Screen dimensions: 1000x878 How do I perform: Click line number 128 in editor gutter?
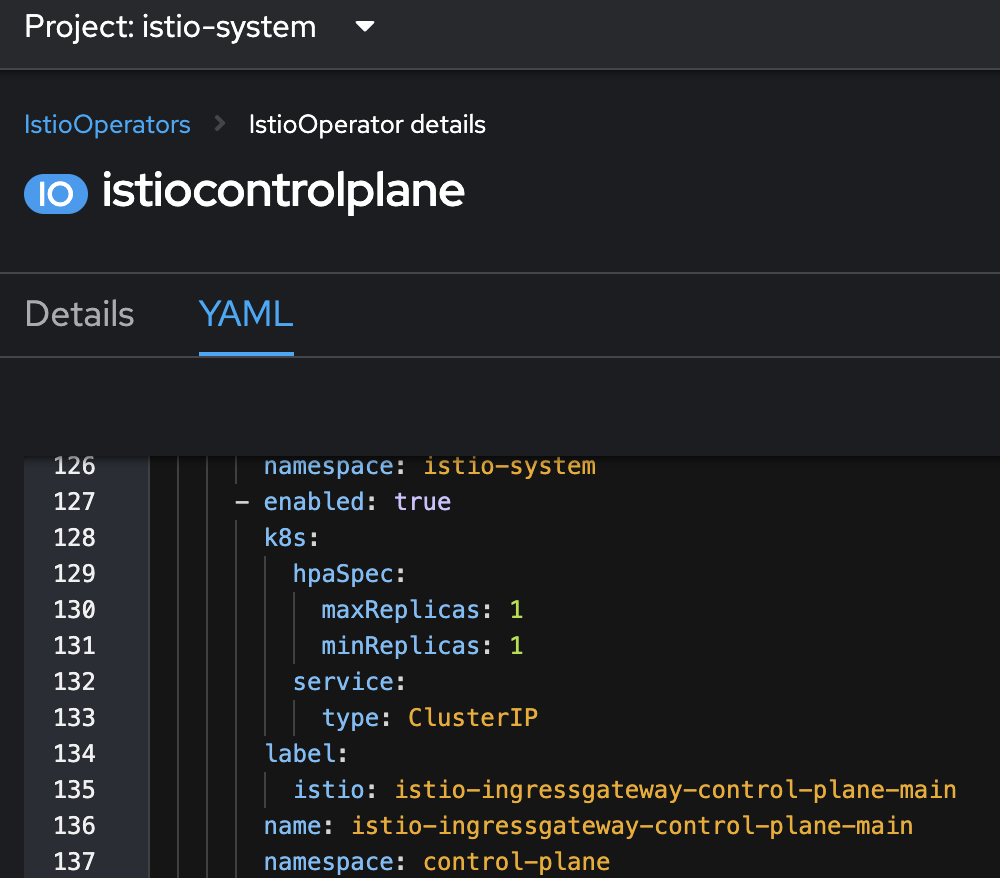[75, 538]
